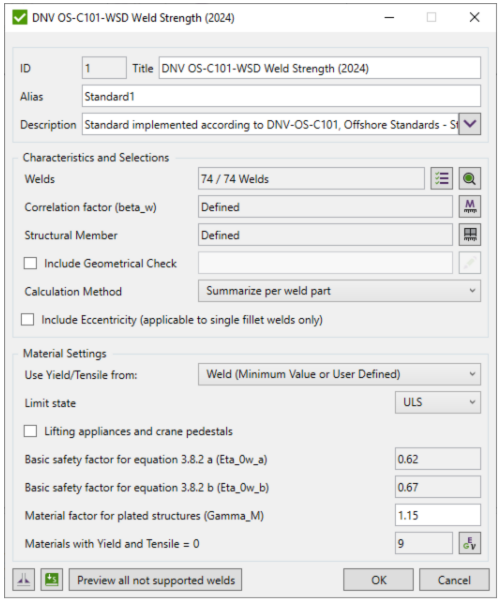This screenshot has height=603, width=502.
Task: Check Lifting appliances and crane pedestals
Action: [30, 431]
